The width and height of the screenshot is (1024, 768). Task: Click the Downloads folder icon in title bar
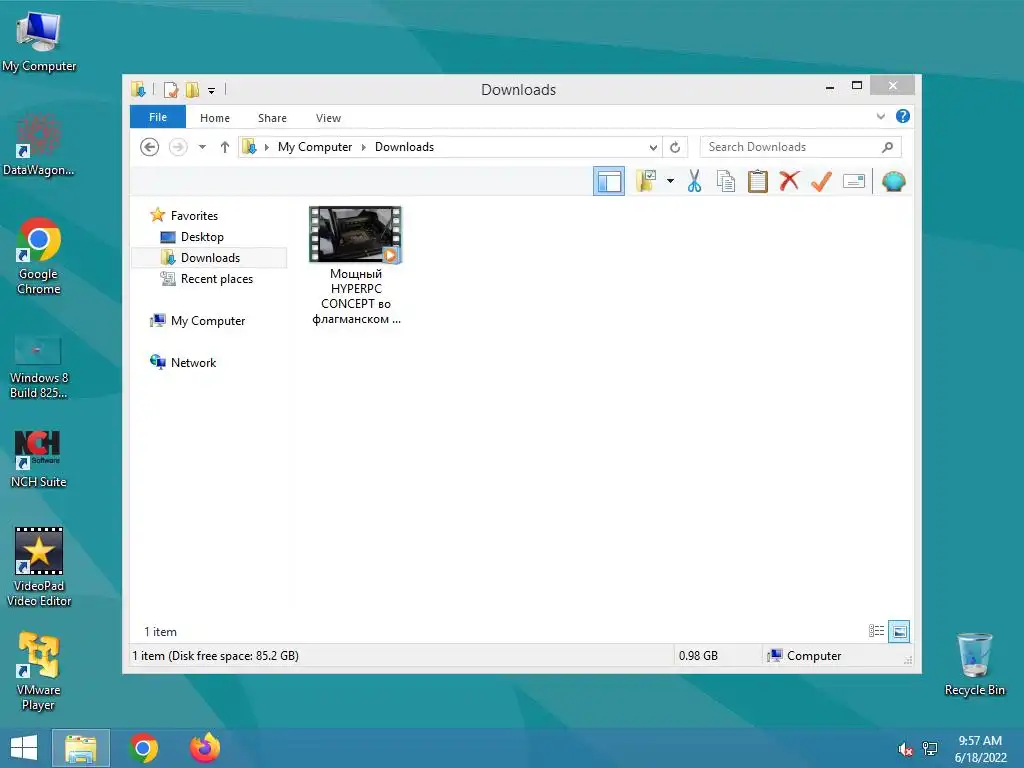click(x=138, y=89)
